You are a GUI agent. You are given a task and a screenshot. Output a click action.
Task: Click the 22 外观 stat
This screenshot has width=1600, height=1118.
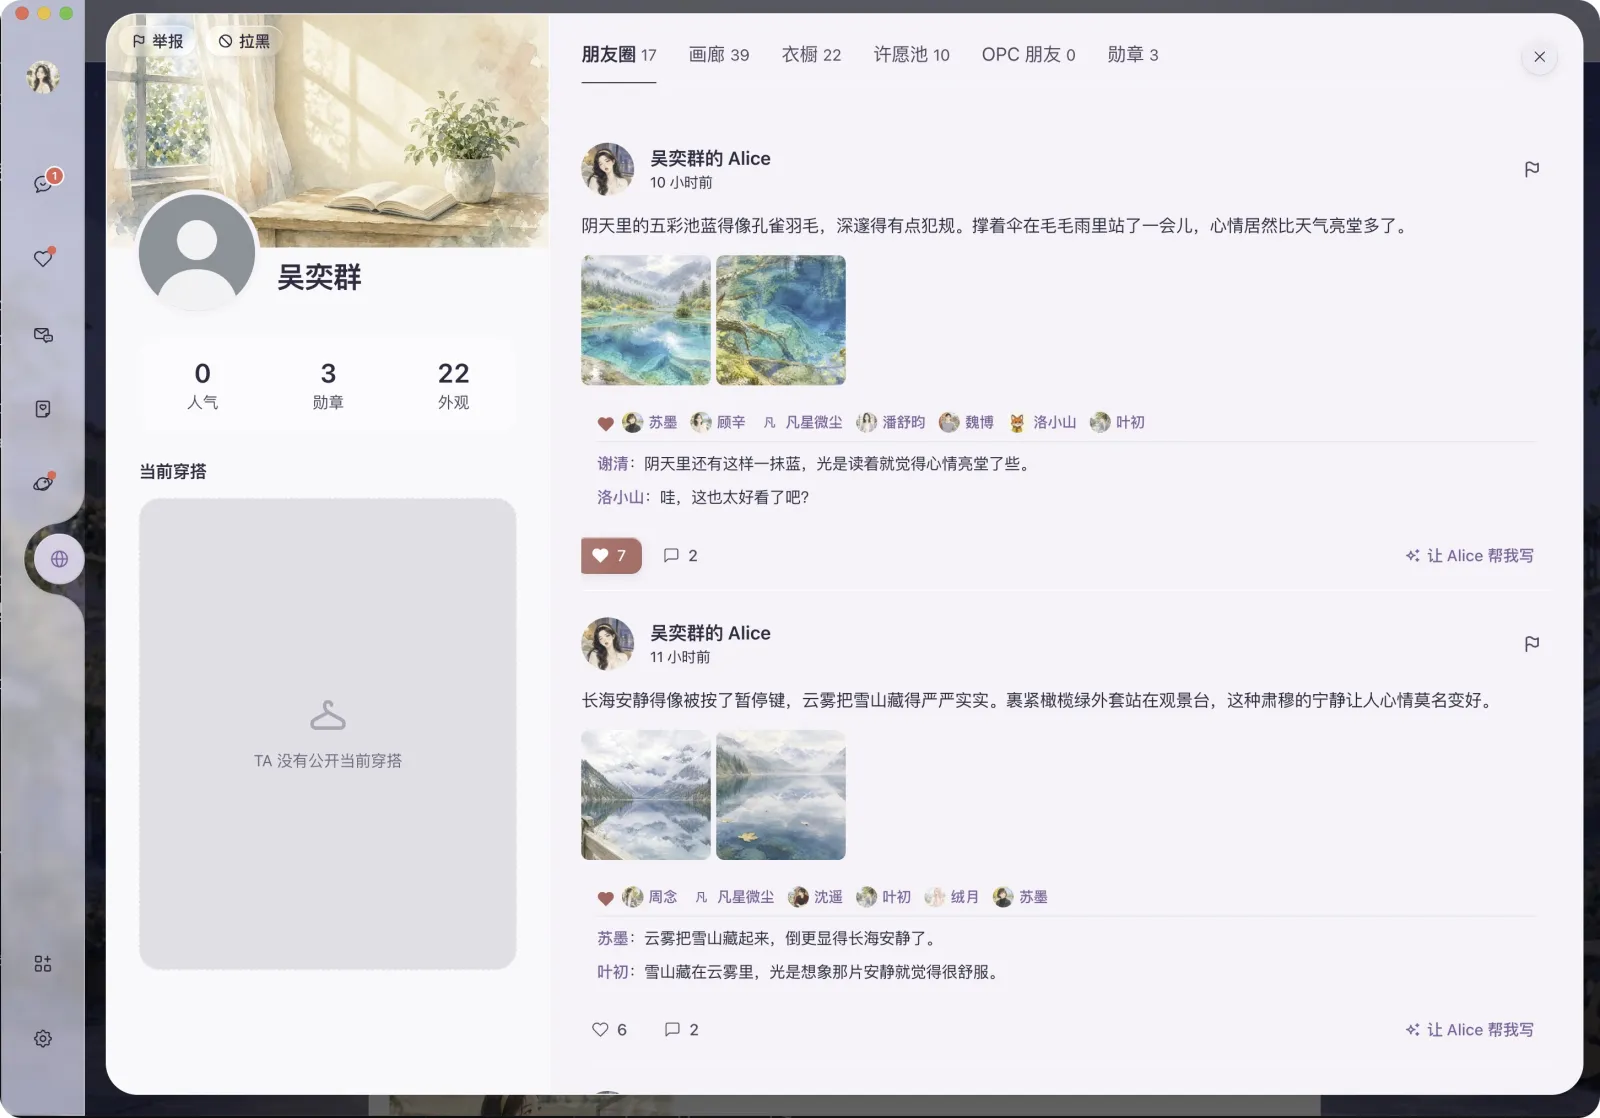pos(453,385)
